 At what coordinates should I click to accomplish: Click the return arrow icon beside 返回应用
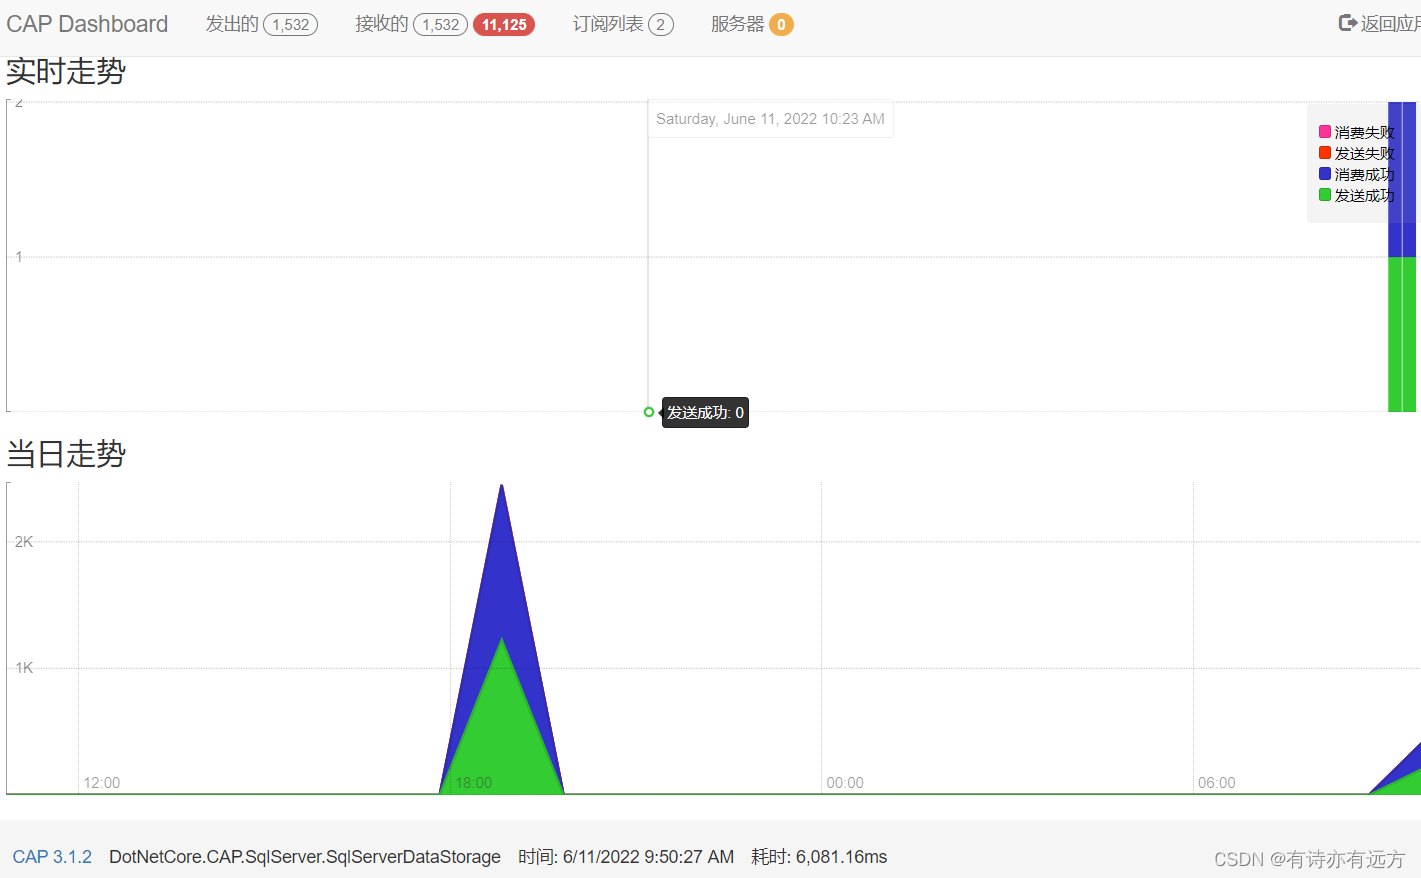[1347, 23]
